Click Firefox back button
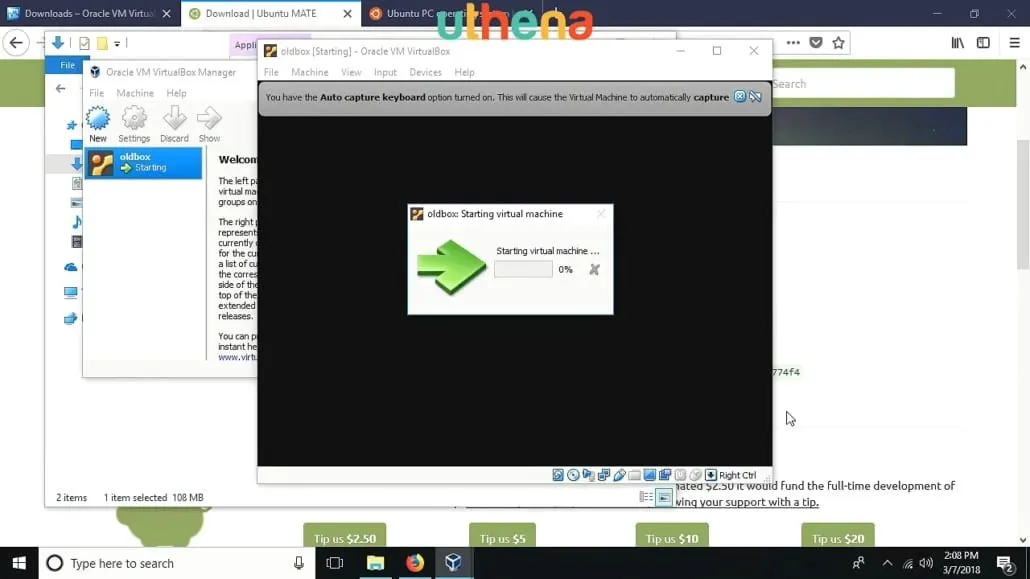1030x579 pixels. 16,43
